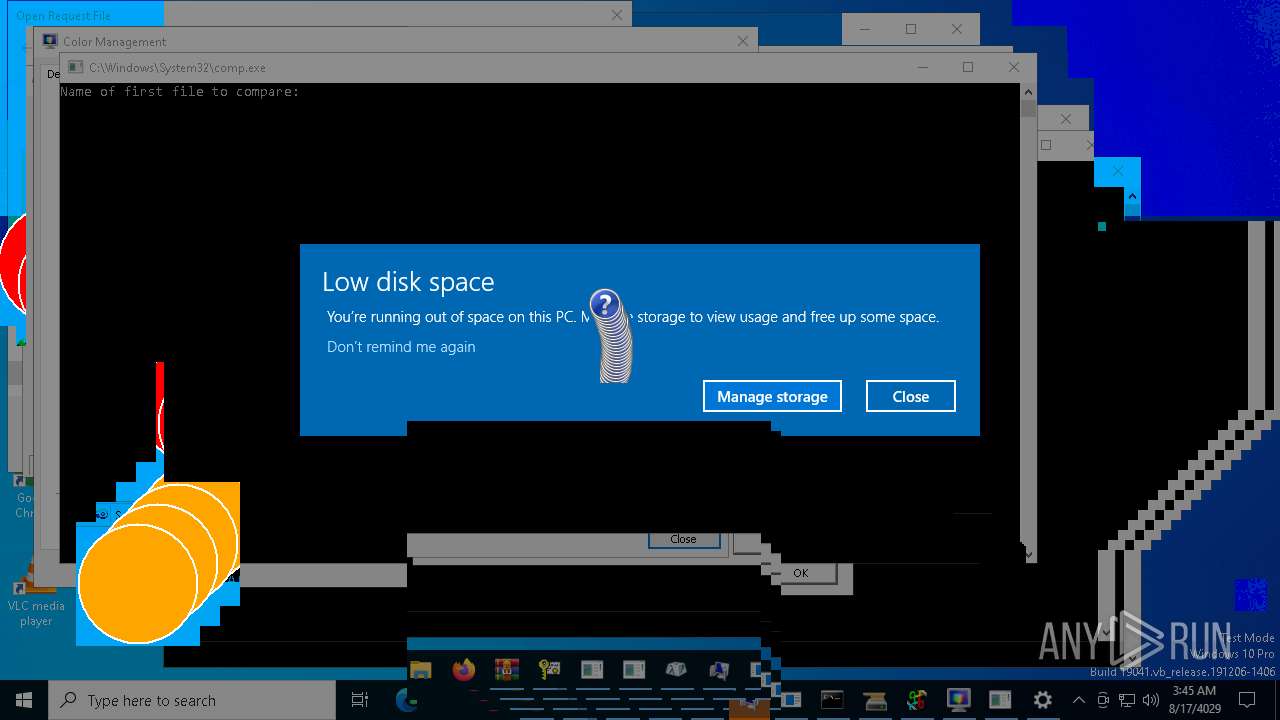Viewport: 1280px width, 720px height.
Task: Launch Microsoft Edge from the taskbar
Action: click(406, 700)
